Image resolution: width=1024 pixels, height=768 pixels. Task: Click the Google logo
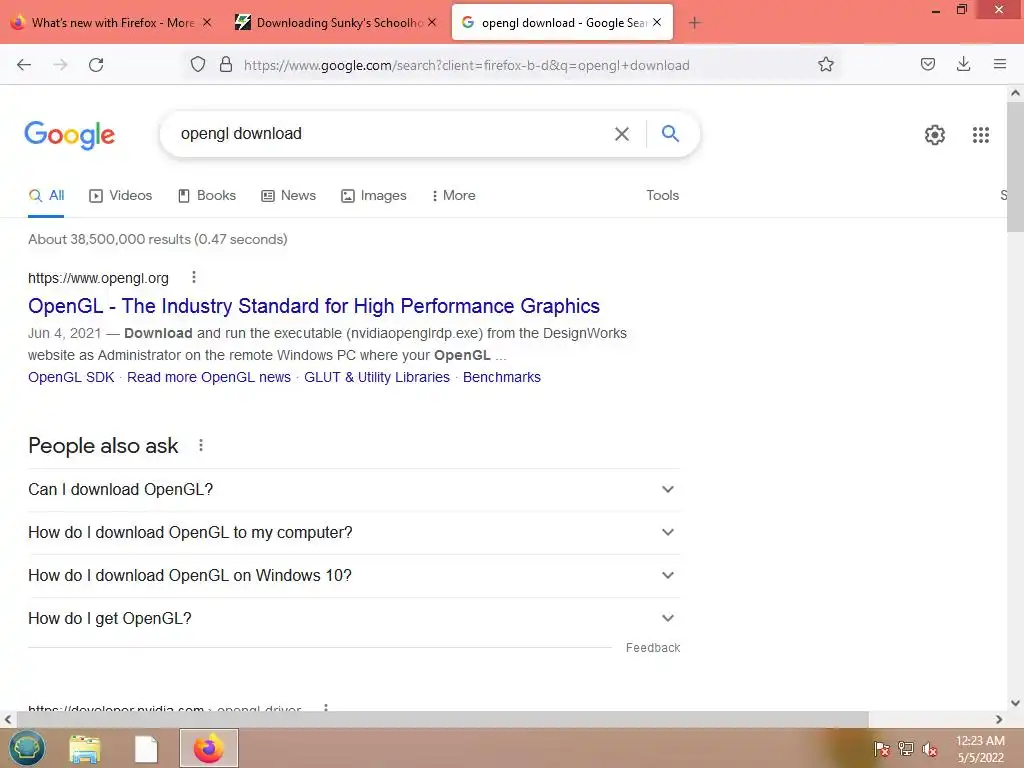coord(70,135)
